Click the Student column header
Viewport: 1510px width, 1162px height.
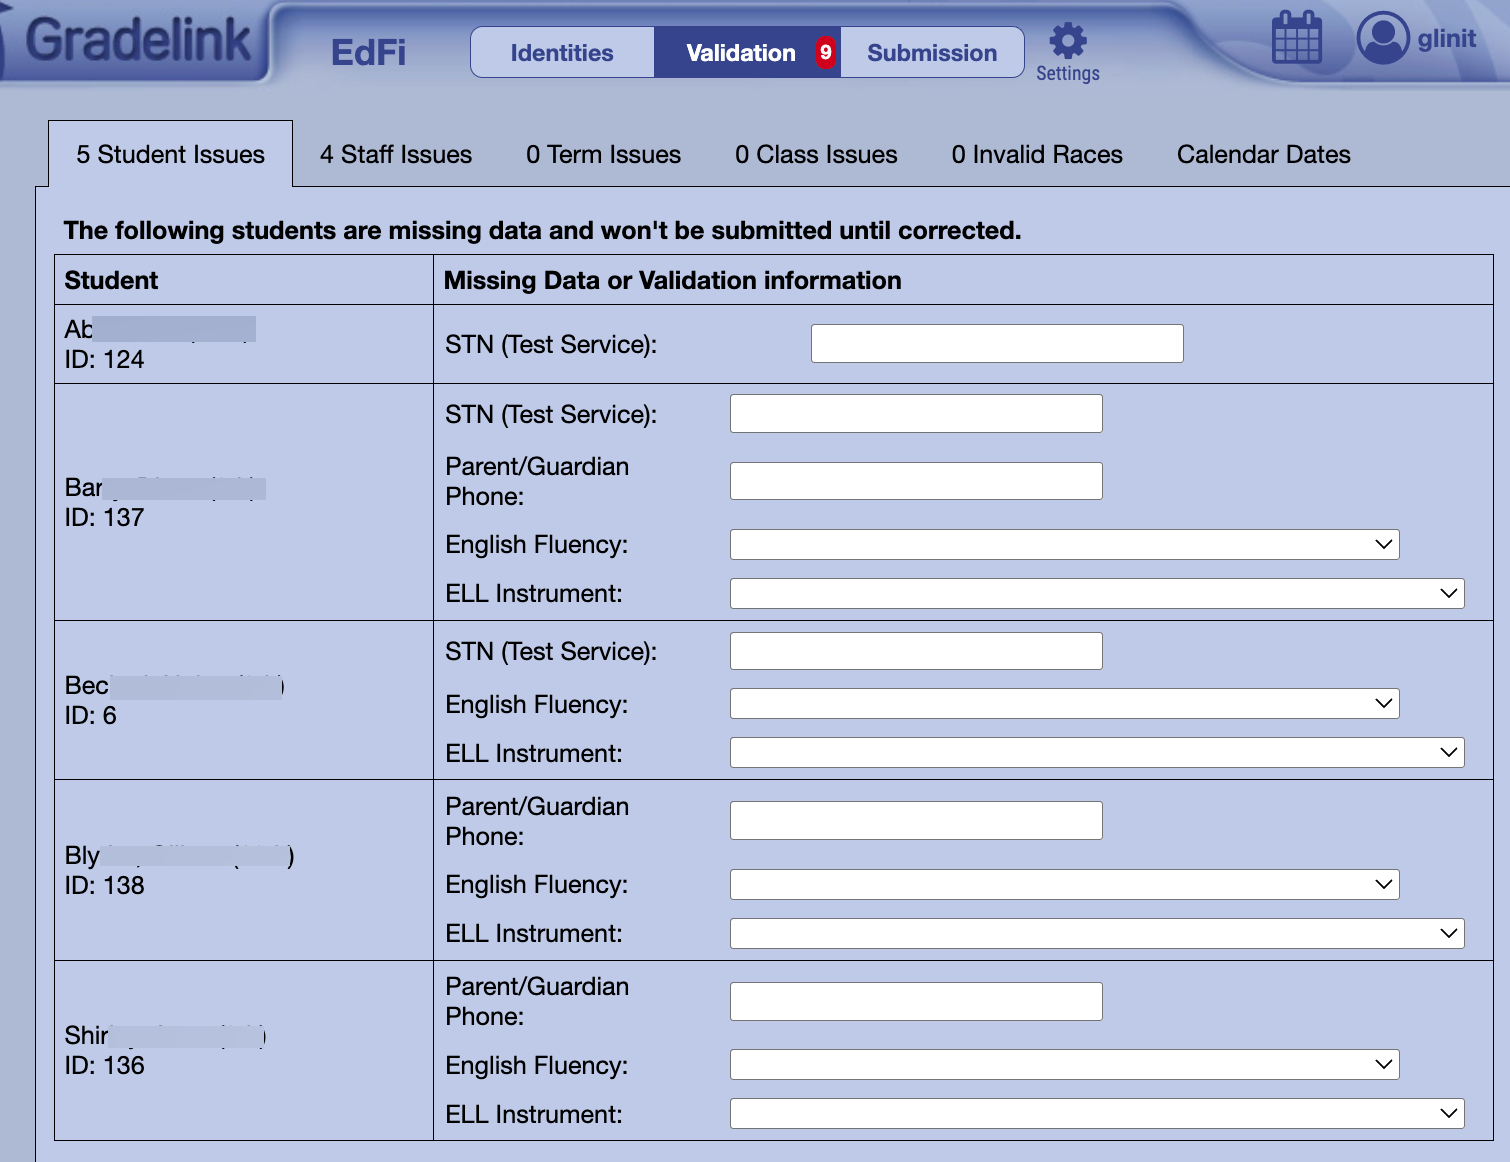pyautogui.click(x=244, y=280)
